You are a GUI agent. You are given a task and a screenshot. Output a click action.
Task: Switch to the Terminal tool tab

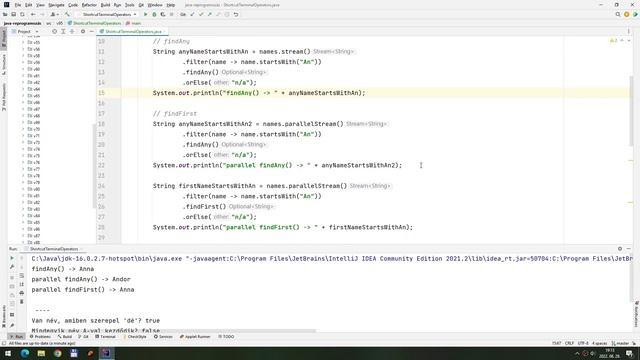[106, 337]
